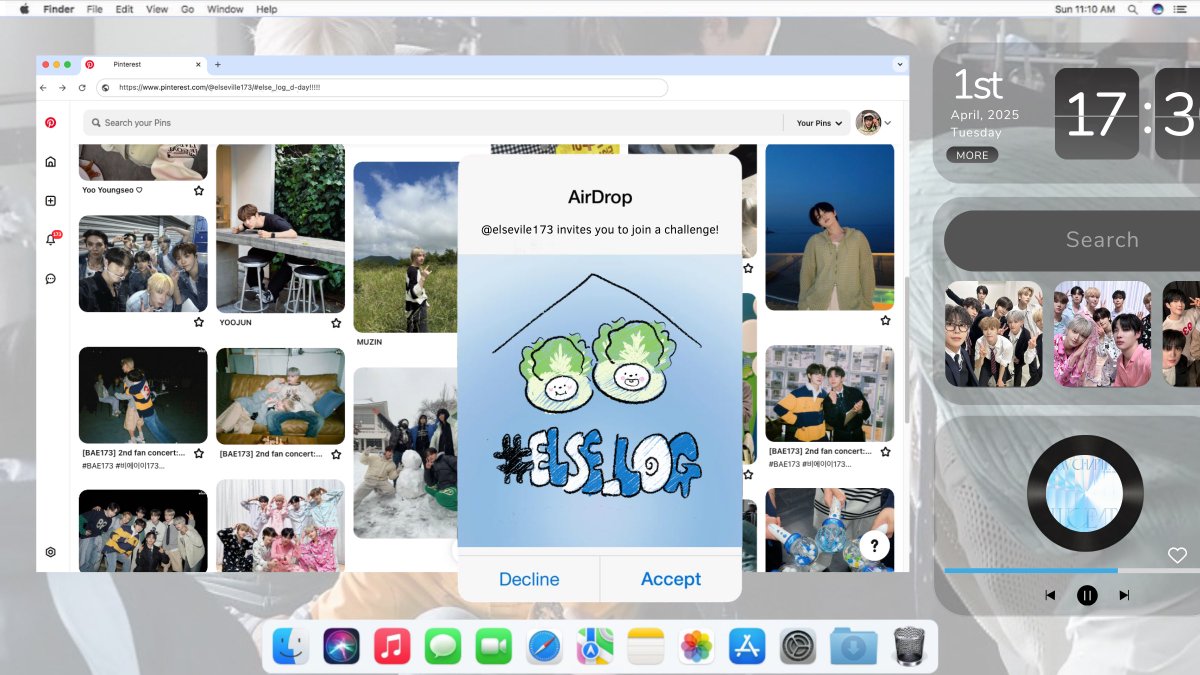Accept the AirDrop challenge invite
1200x675 pixels.
click(x=671, y=579)
